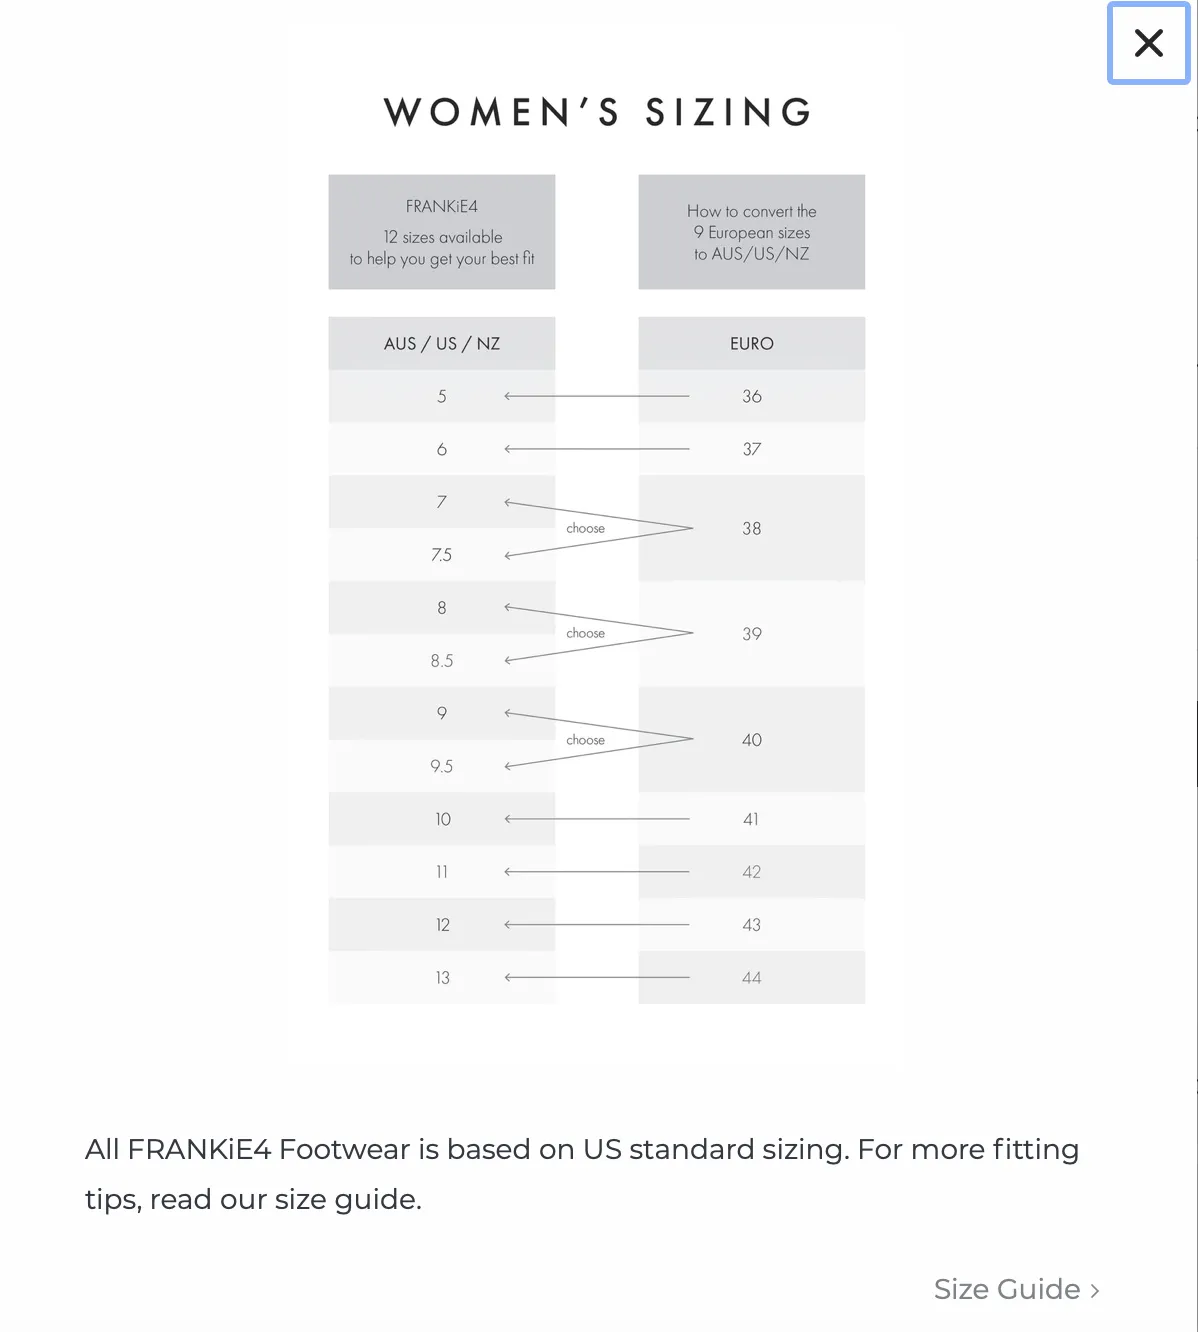Select AUS size 8.5 cell
Viewport: 1198px width, 1332px height.
(442, 661)
